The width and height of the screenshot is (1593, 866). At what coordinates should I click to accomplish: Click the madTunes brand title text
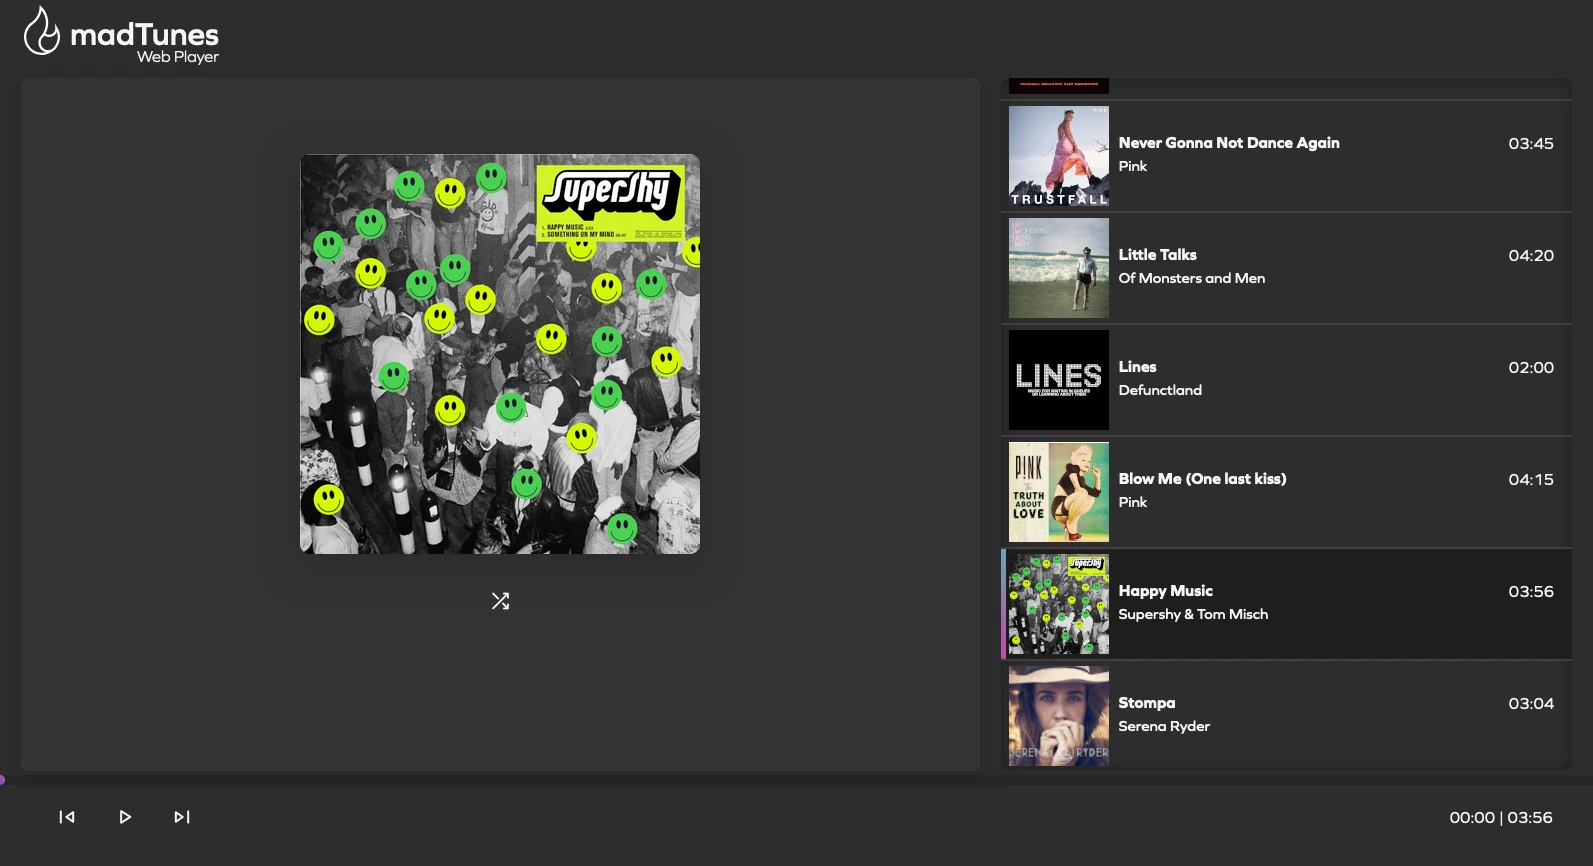[x=144, y=34]
